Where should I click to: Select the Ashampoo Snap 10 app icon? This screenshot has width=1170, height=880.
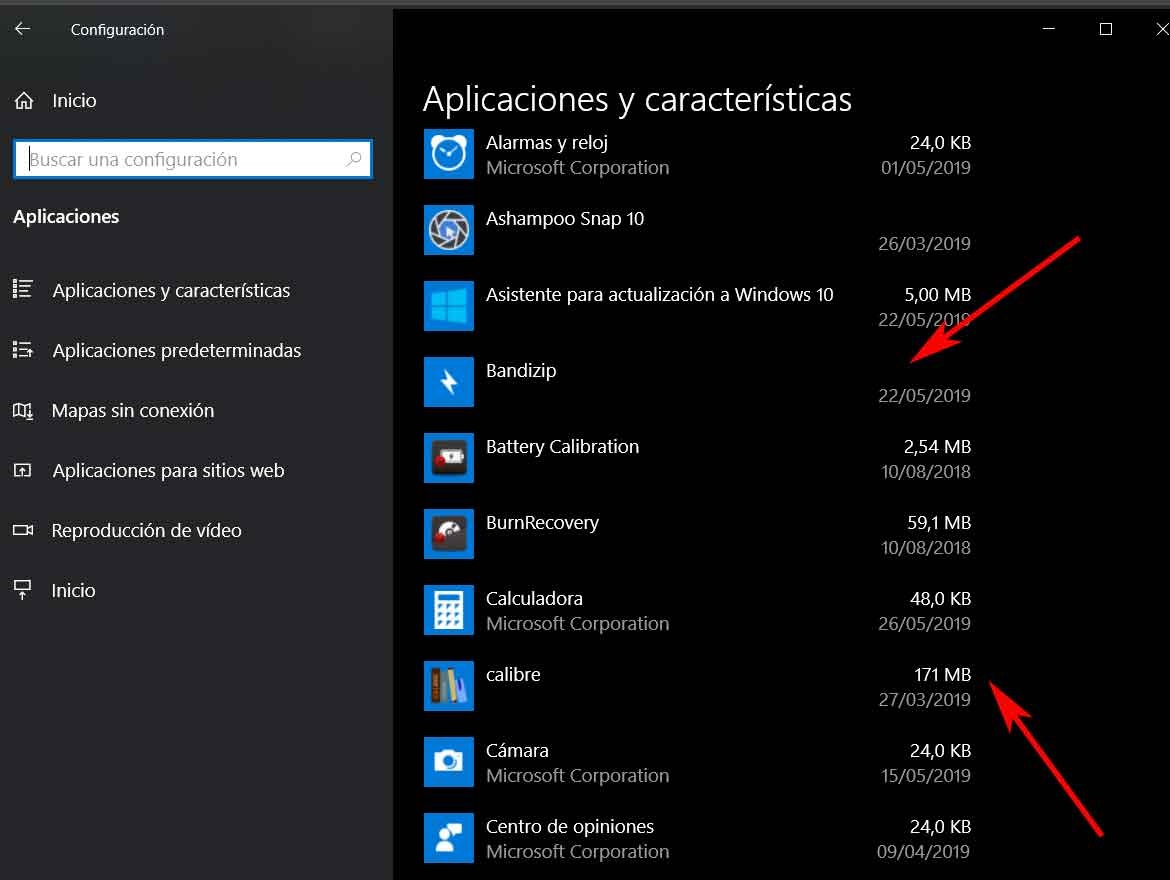pyautogui.click(x=448, y=230)
